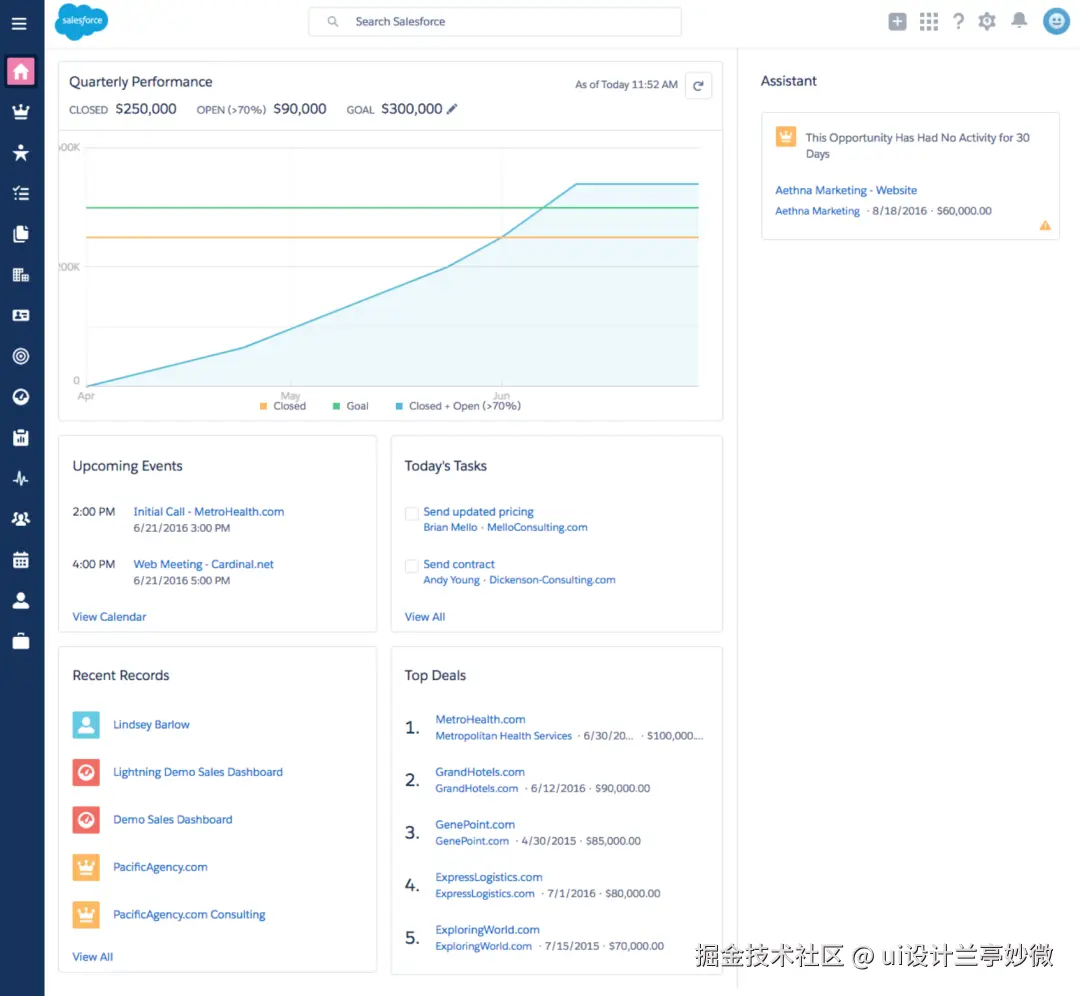Open Contacts card icon in sidebar
This screenshot has height=996, width=1080.
[21, 315]
